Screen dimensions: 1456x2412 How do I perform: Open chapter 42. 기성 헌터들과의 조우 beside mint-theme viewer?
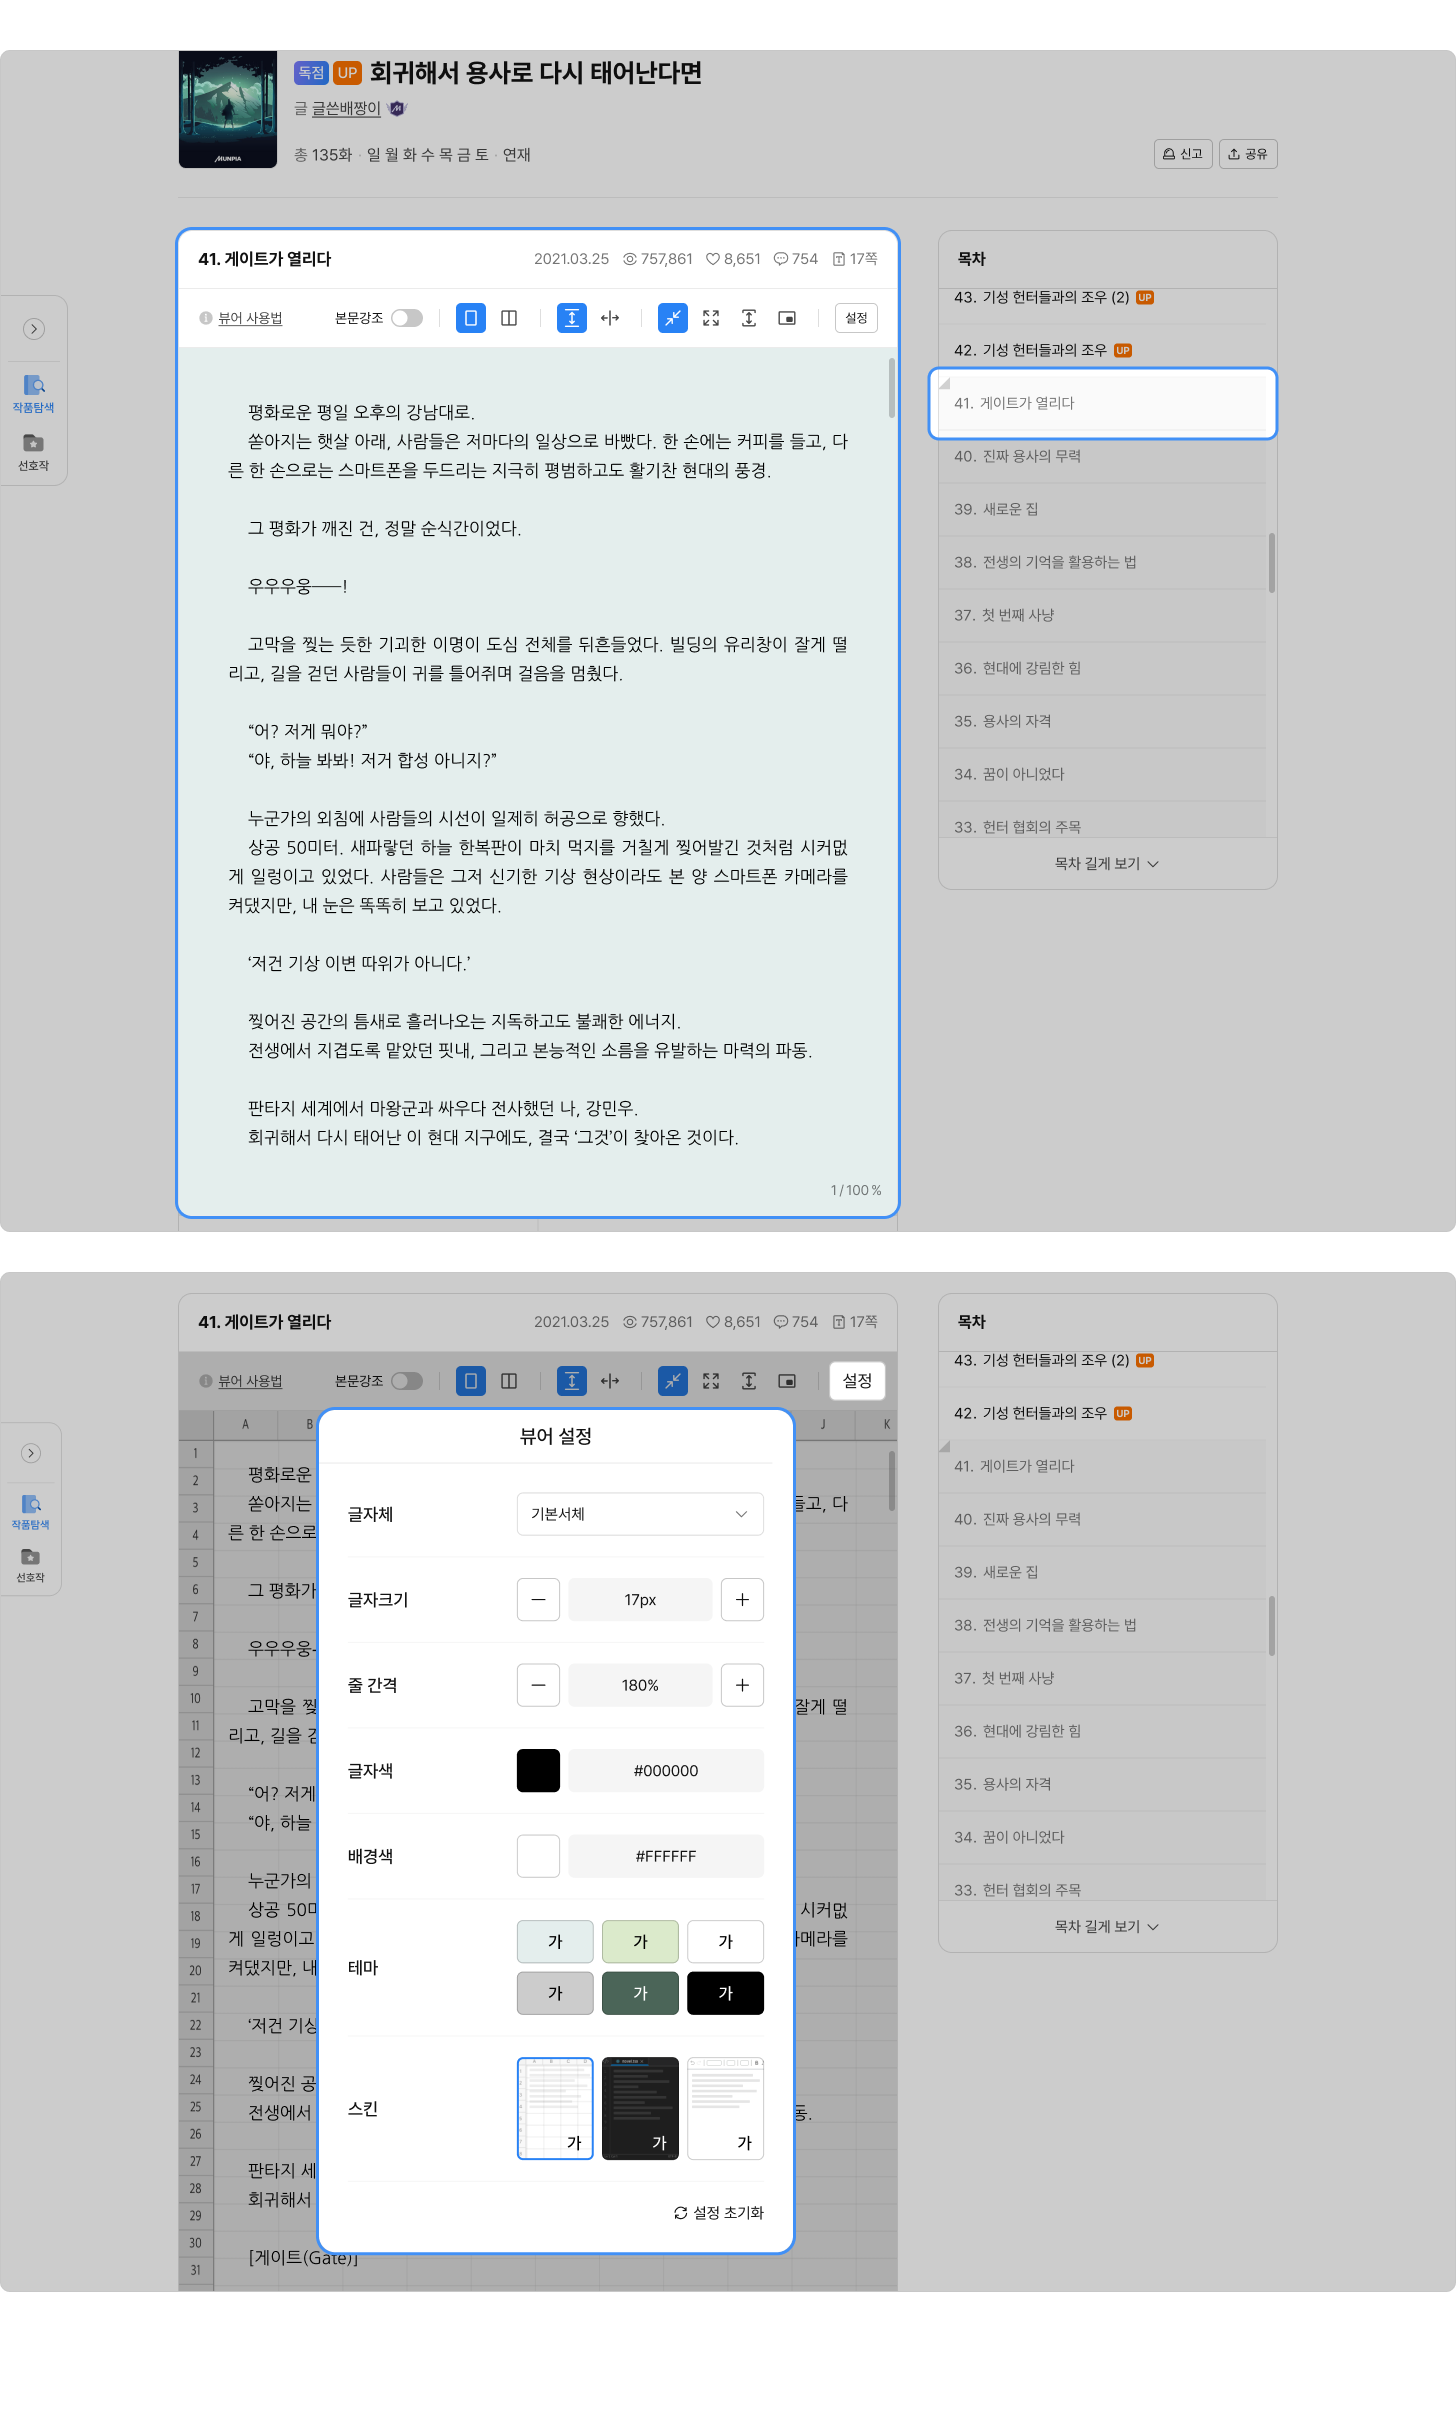coord(1102,350)
